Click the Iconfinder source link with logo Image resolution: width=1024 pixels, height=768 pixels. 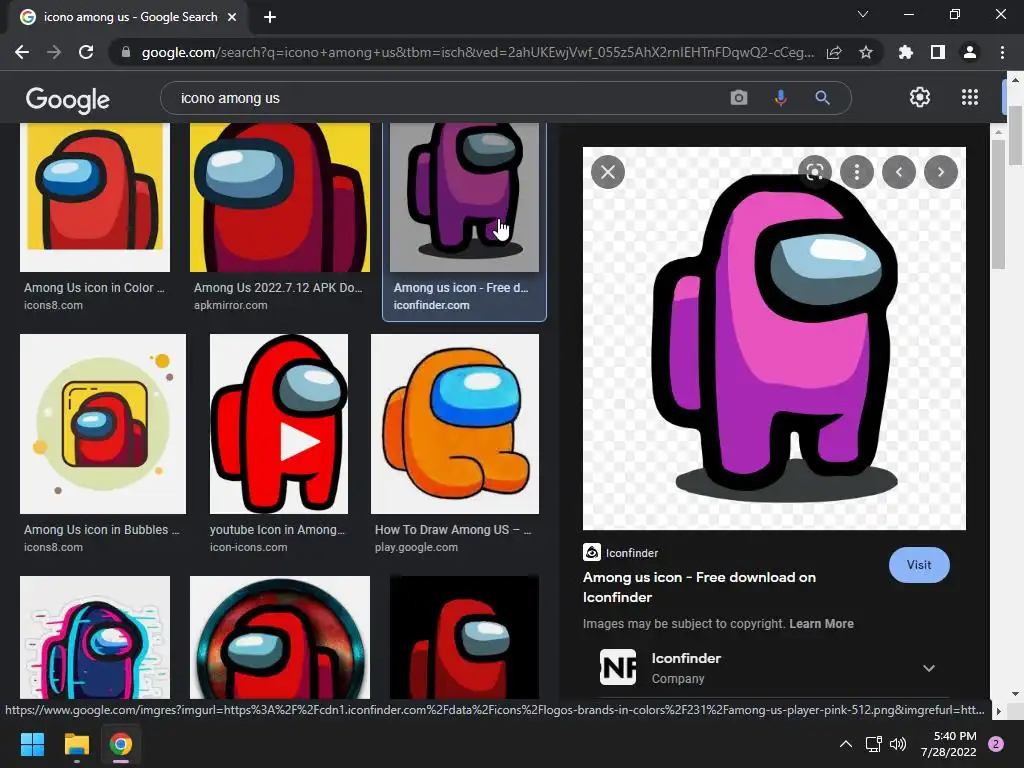(620, 552)
